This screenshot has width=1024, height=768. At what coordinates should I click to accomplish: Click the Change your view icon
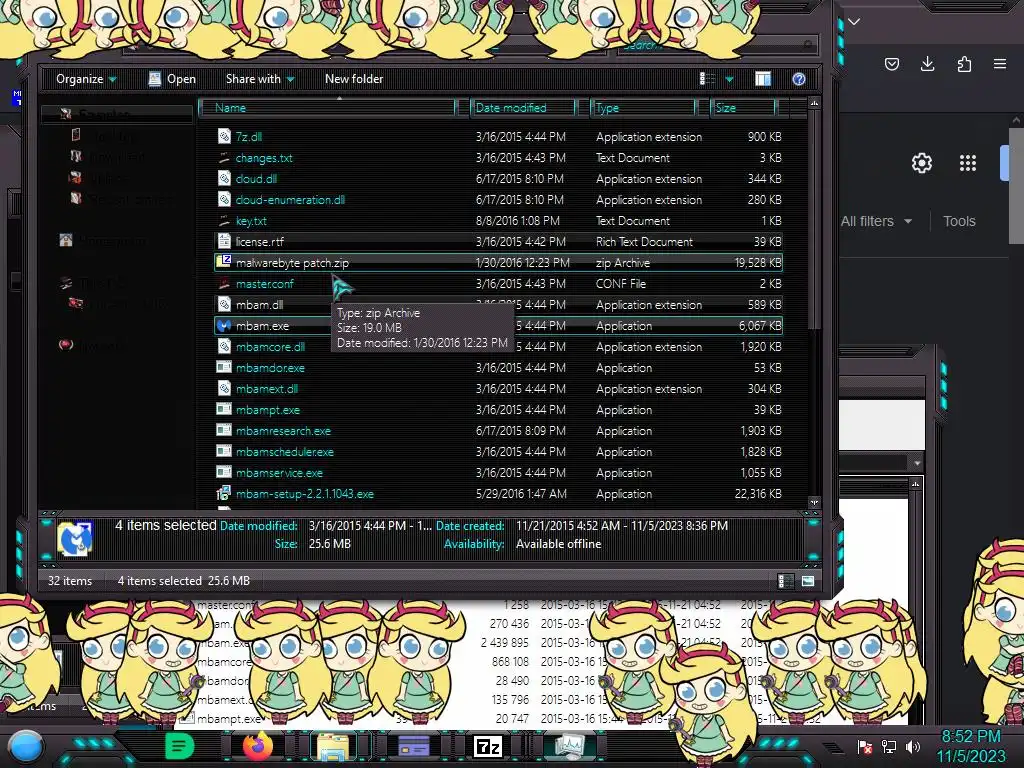[707, 79]
